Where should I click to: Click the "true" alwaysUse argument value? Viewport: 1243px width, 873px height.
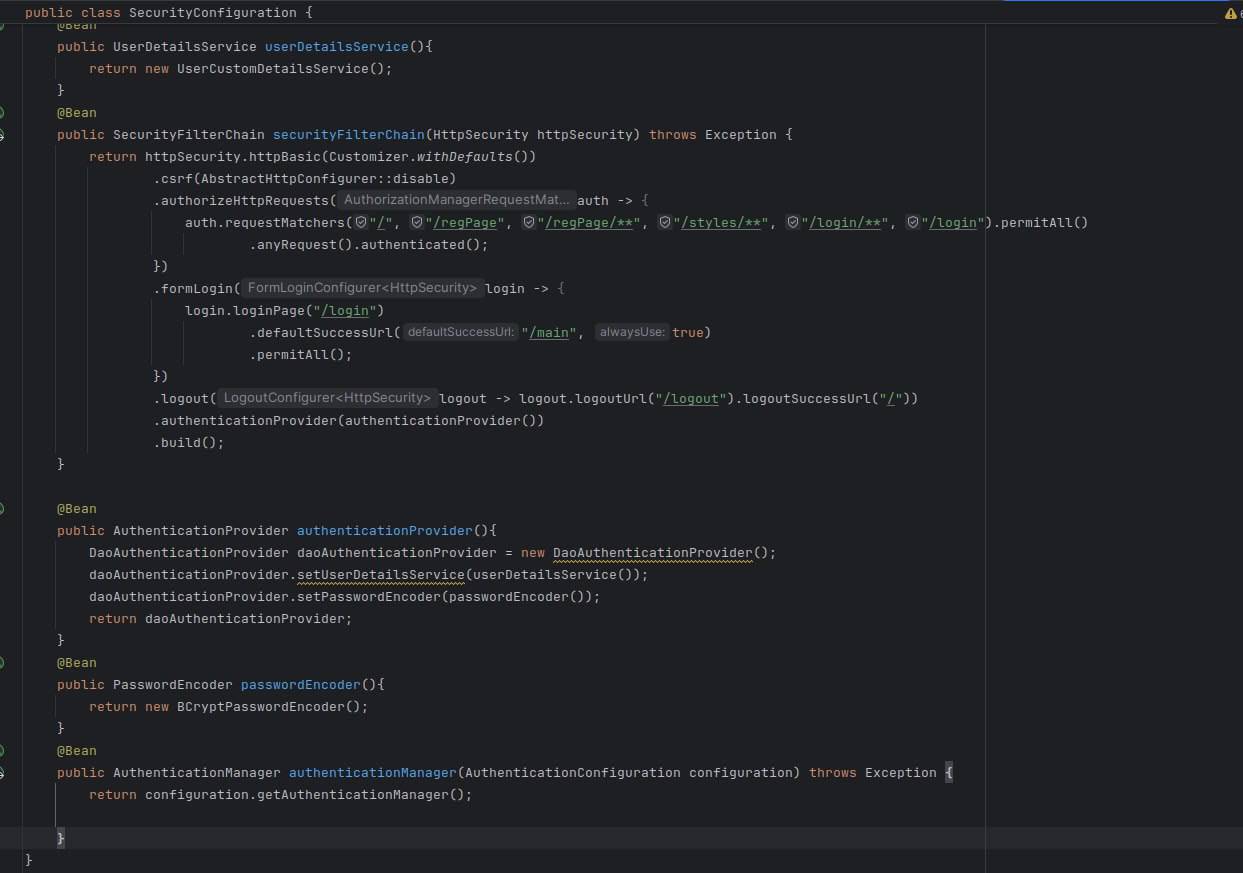click(688, 332)
